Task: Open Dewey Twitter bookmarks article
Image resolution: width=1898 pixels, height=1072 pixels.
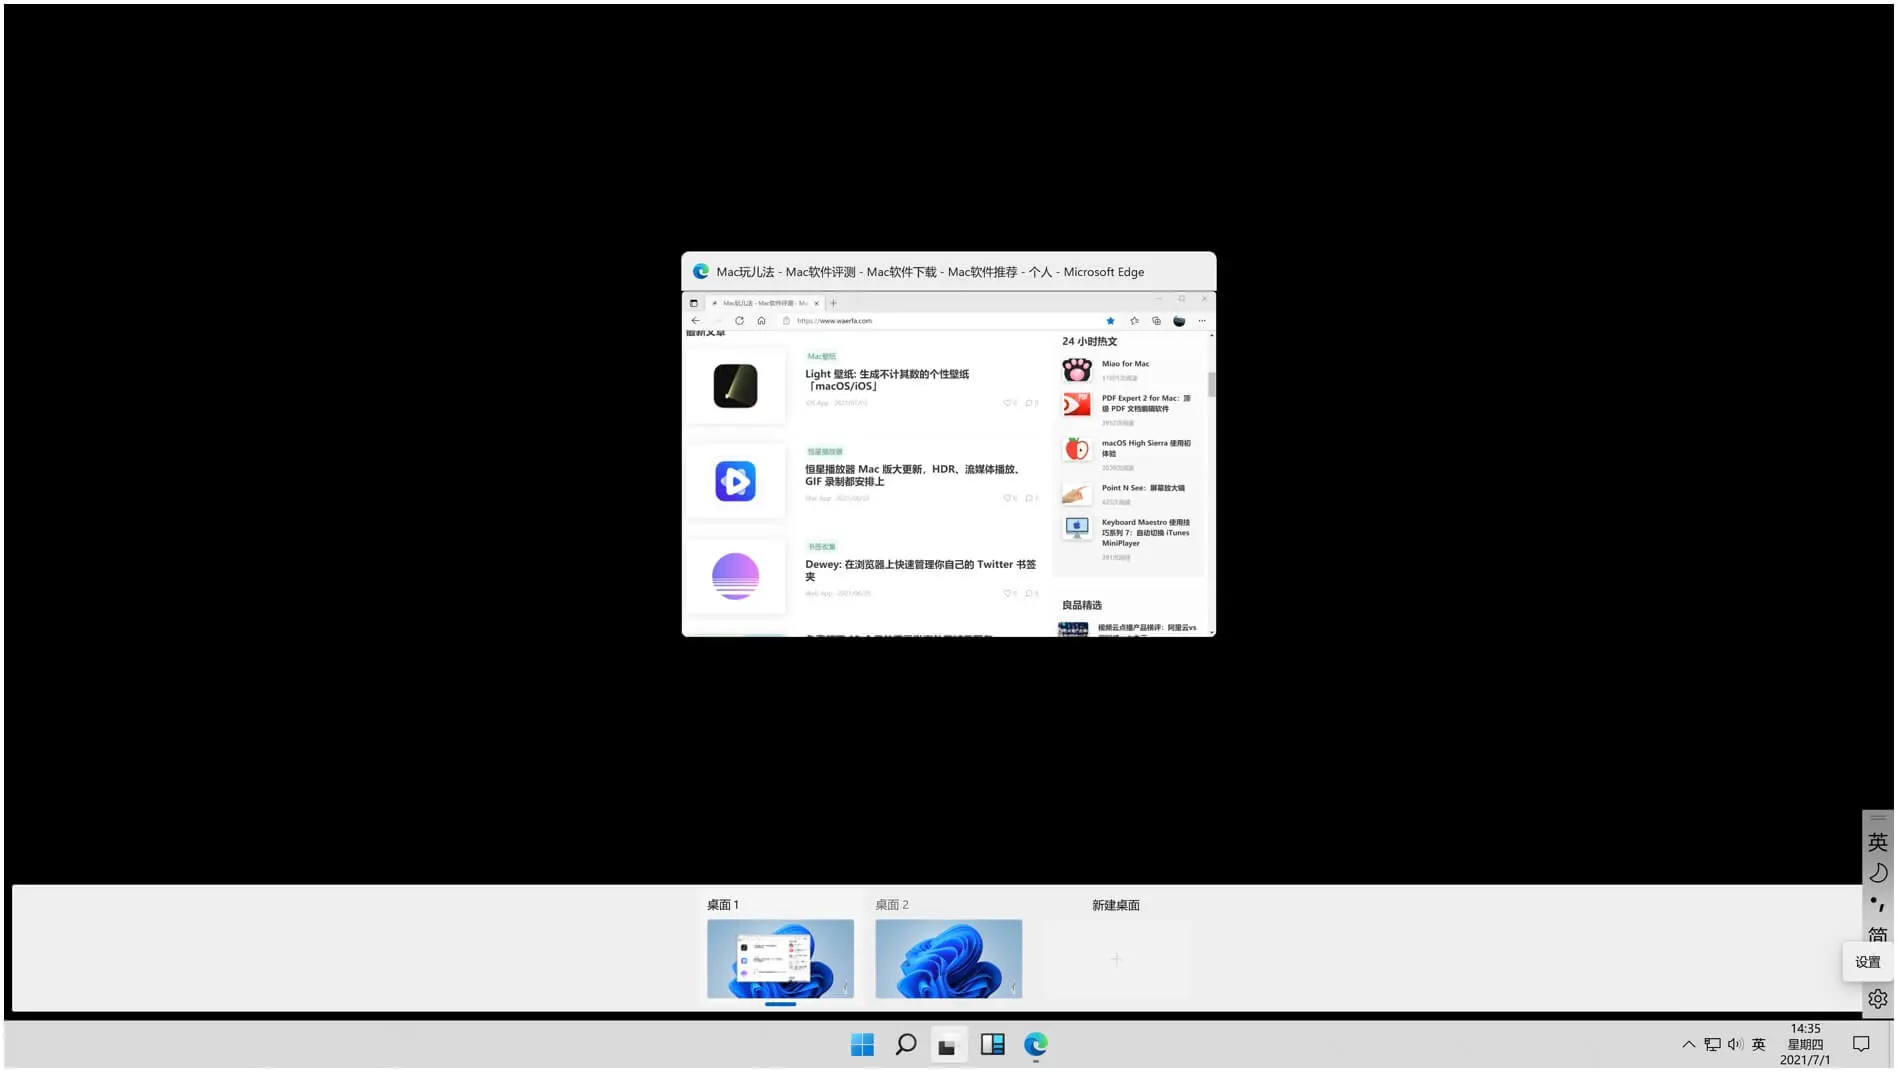Action: pos(920,570)
